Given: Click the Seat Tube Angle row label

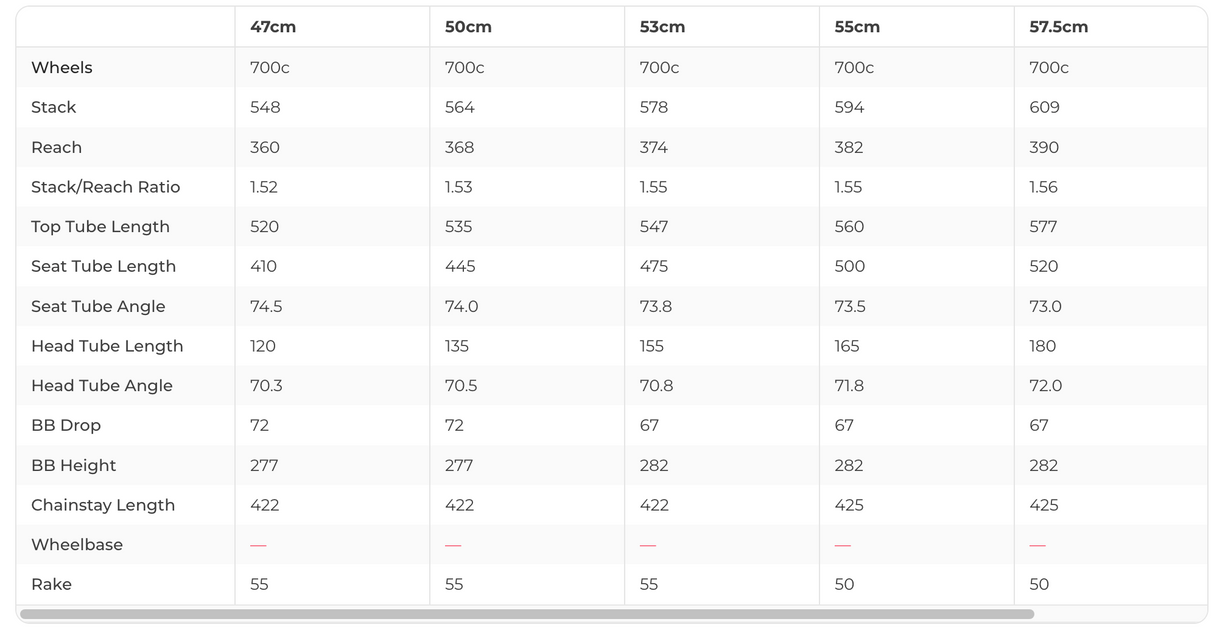Looking at the screenshot, I should tap(98, 306).
